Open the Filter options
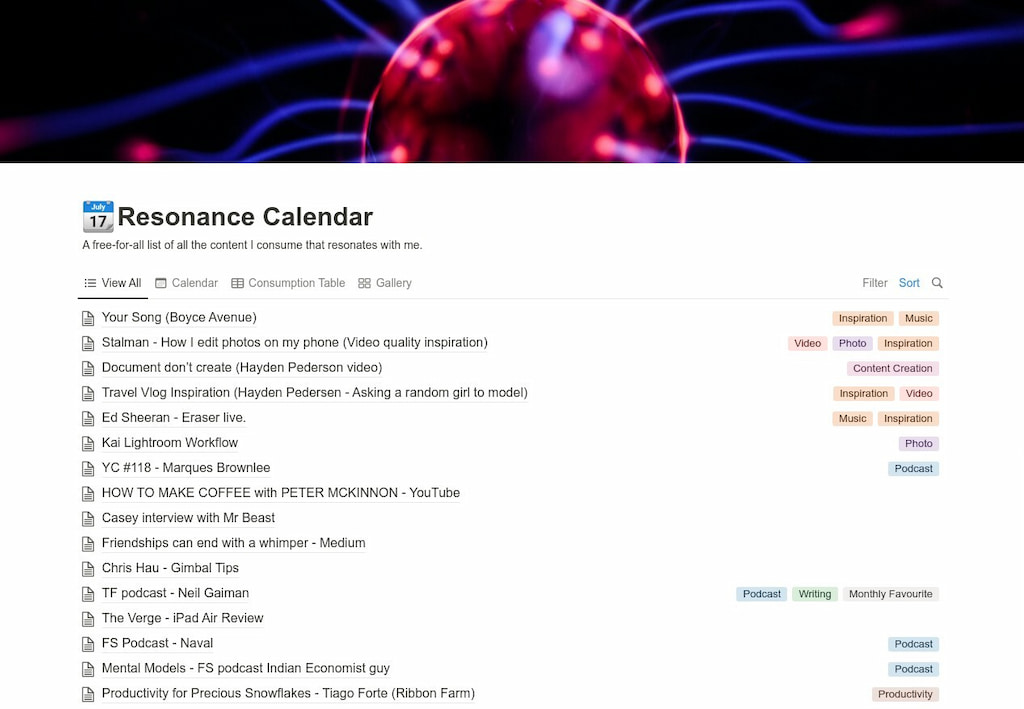 [x=874, y=283]
